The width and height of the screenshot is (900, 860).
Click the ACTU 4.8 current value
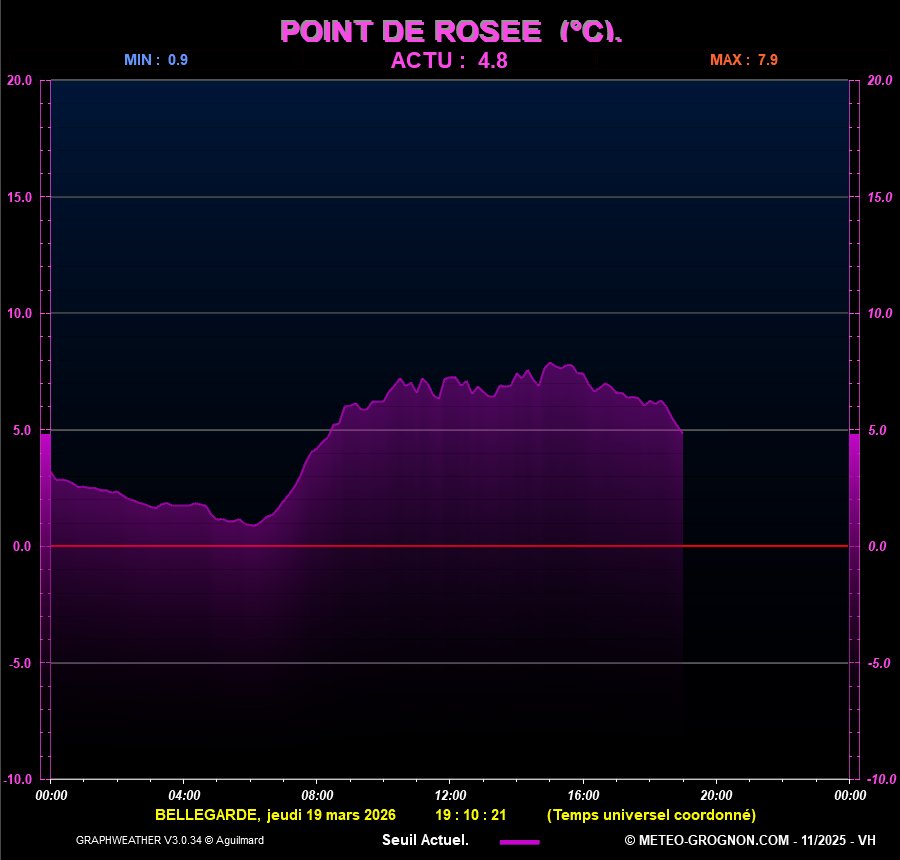pos(449,60)
